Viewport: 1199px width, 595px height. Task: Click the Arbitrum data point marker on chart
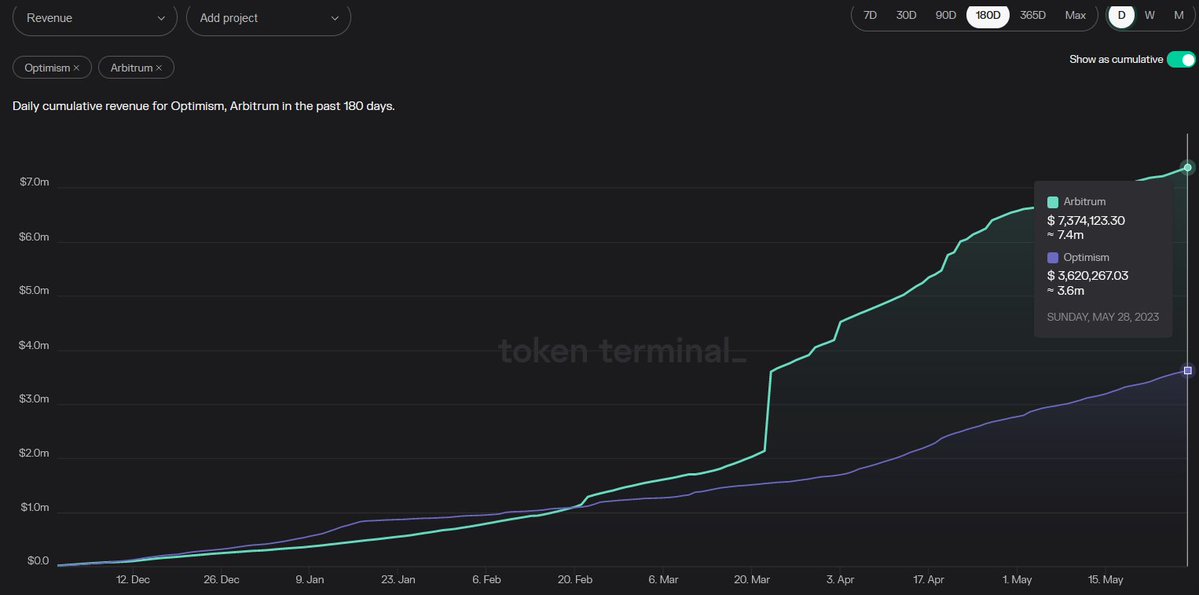pyautogui.click(x=1188, y=167)
